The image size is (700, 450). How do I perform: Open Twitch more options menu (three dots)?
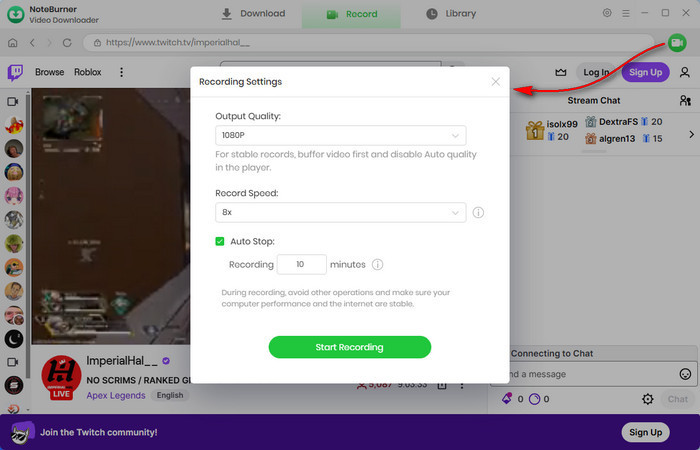(121, 72)
